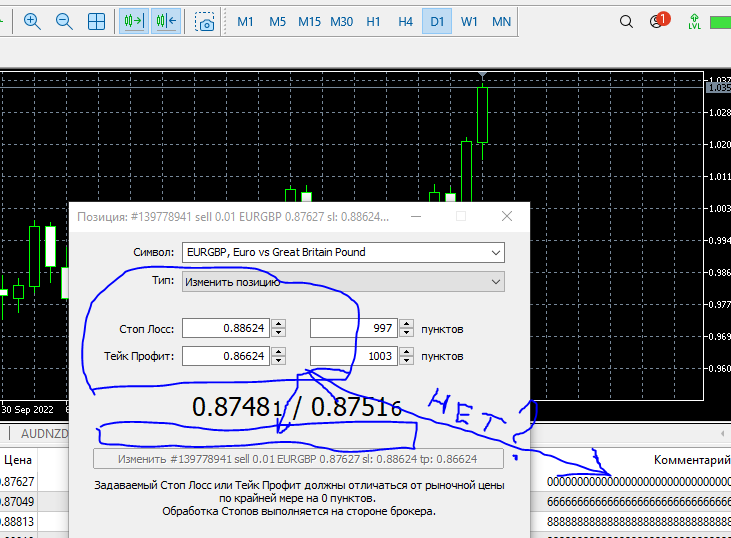
Task: Close the position dialog window
Action: [x=507, y=216]
